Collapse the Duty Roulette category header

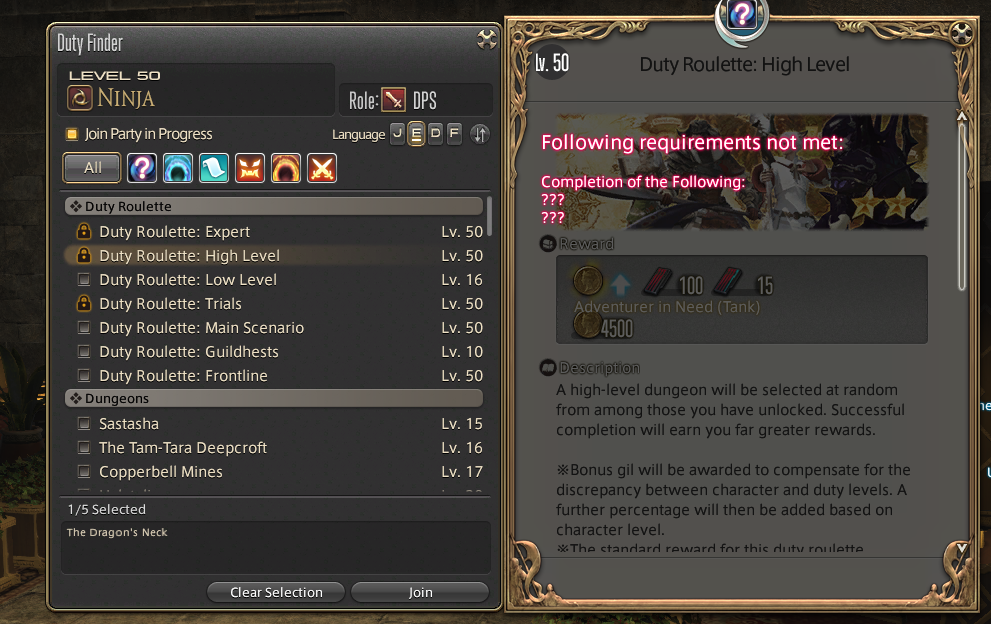[x=274, y=206]
